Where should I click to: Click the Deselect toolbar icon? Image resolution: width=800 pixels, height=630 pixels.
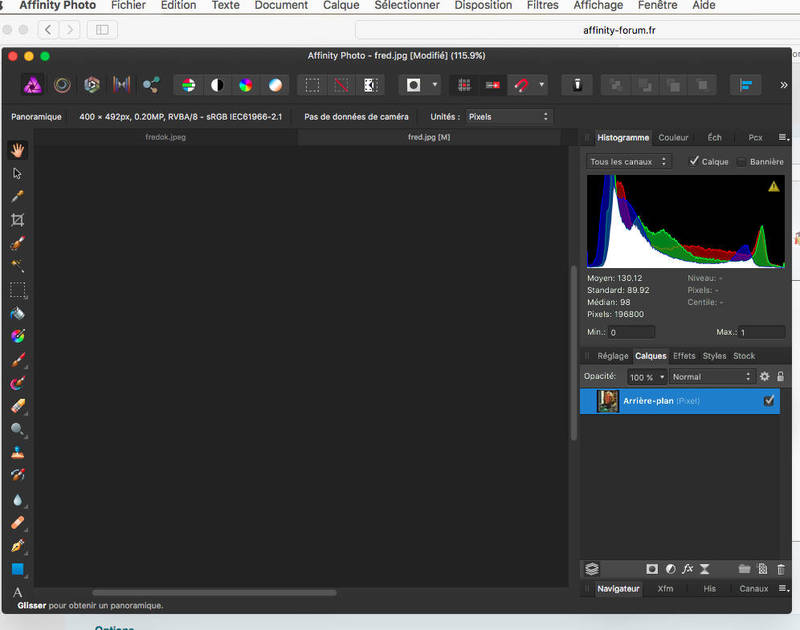tap(341, 85)
